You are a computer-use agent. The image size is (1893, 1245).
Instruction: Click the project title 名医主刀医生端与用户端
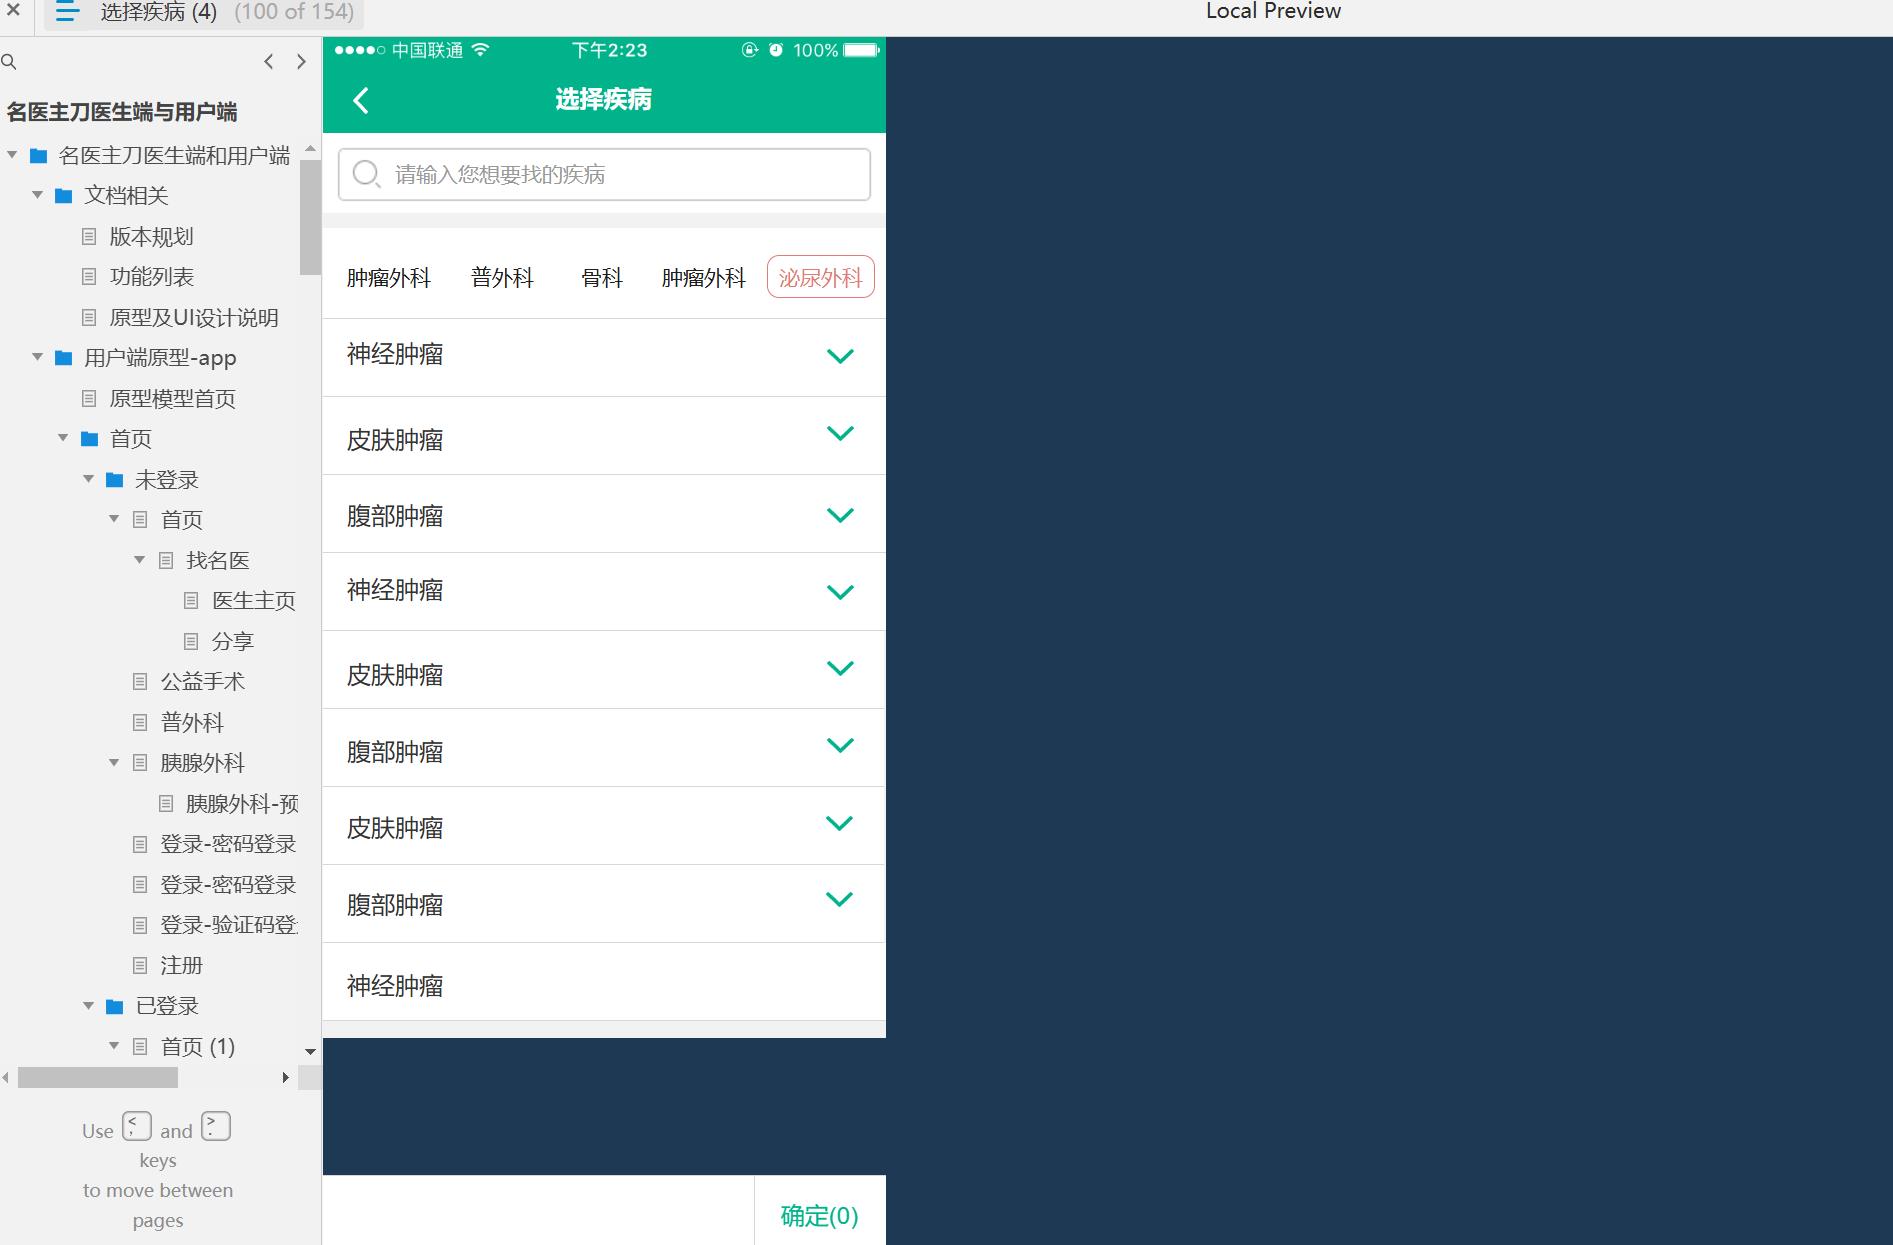[x=122, y=112]
